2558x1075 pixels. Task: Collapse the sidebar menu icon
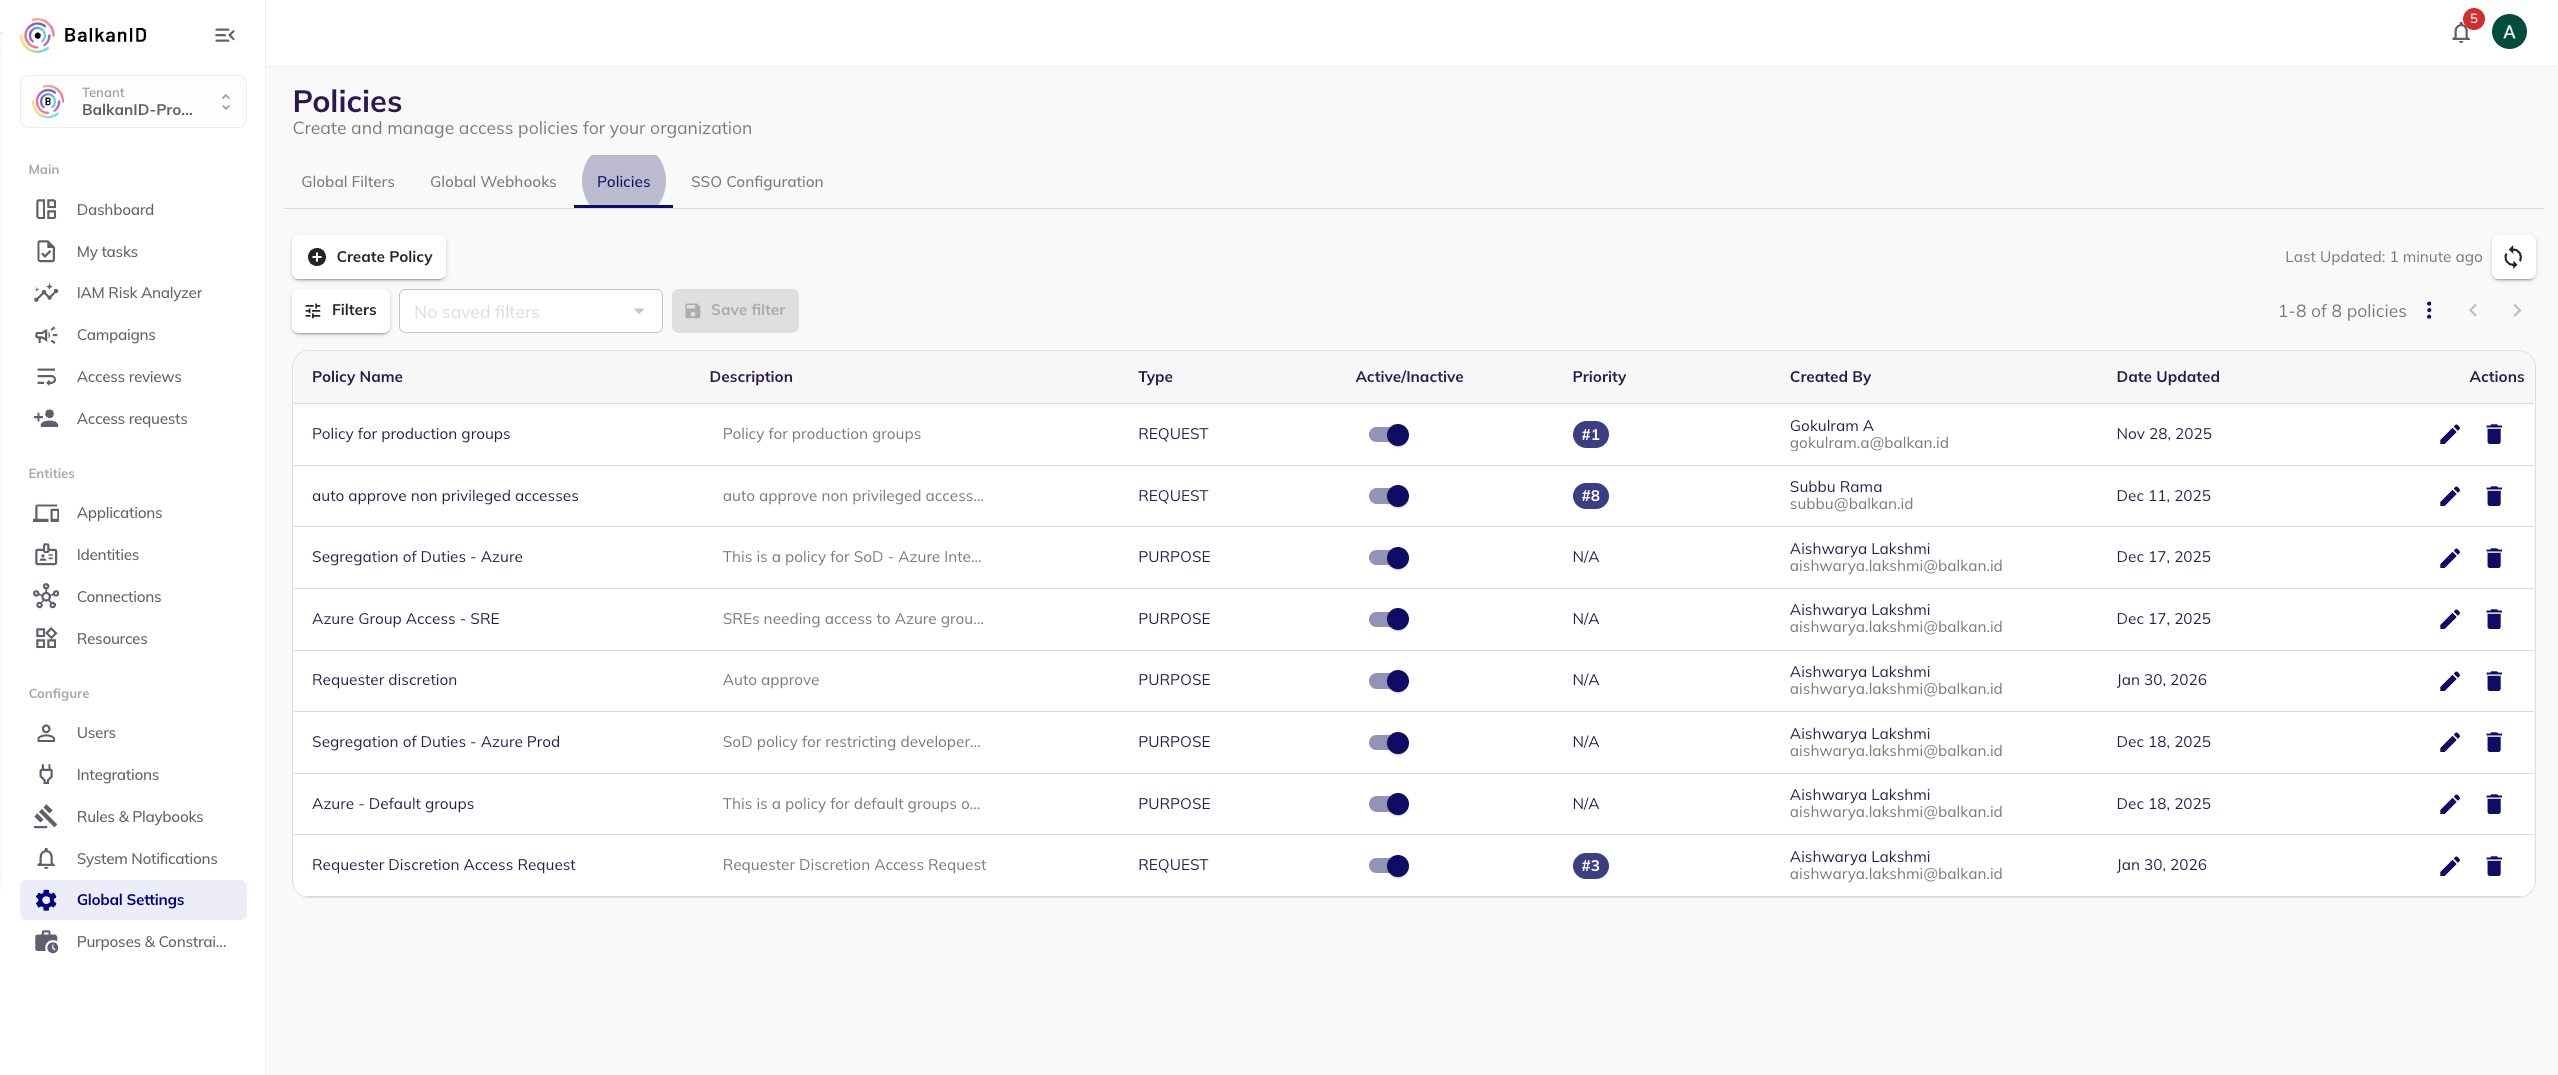(x=225, y=35)
